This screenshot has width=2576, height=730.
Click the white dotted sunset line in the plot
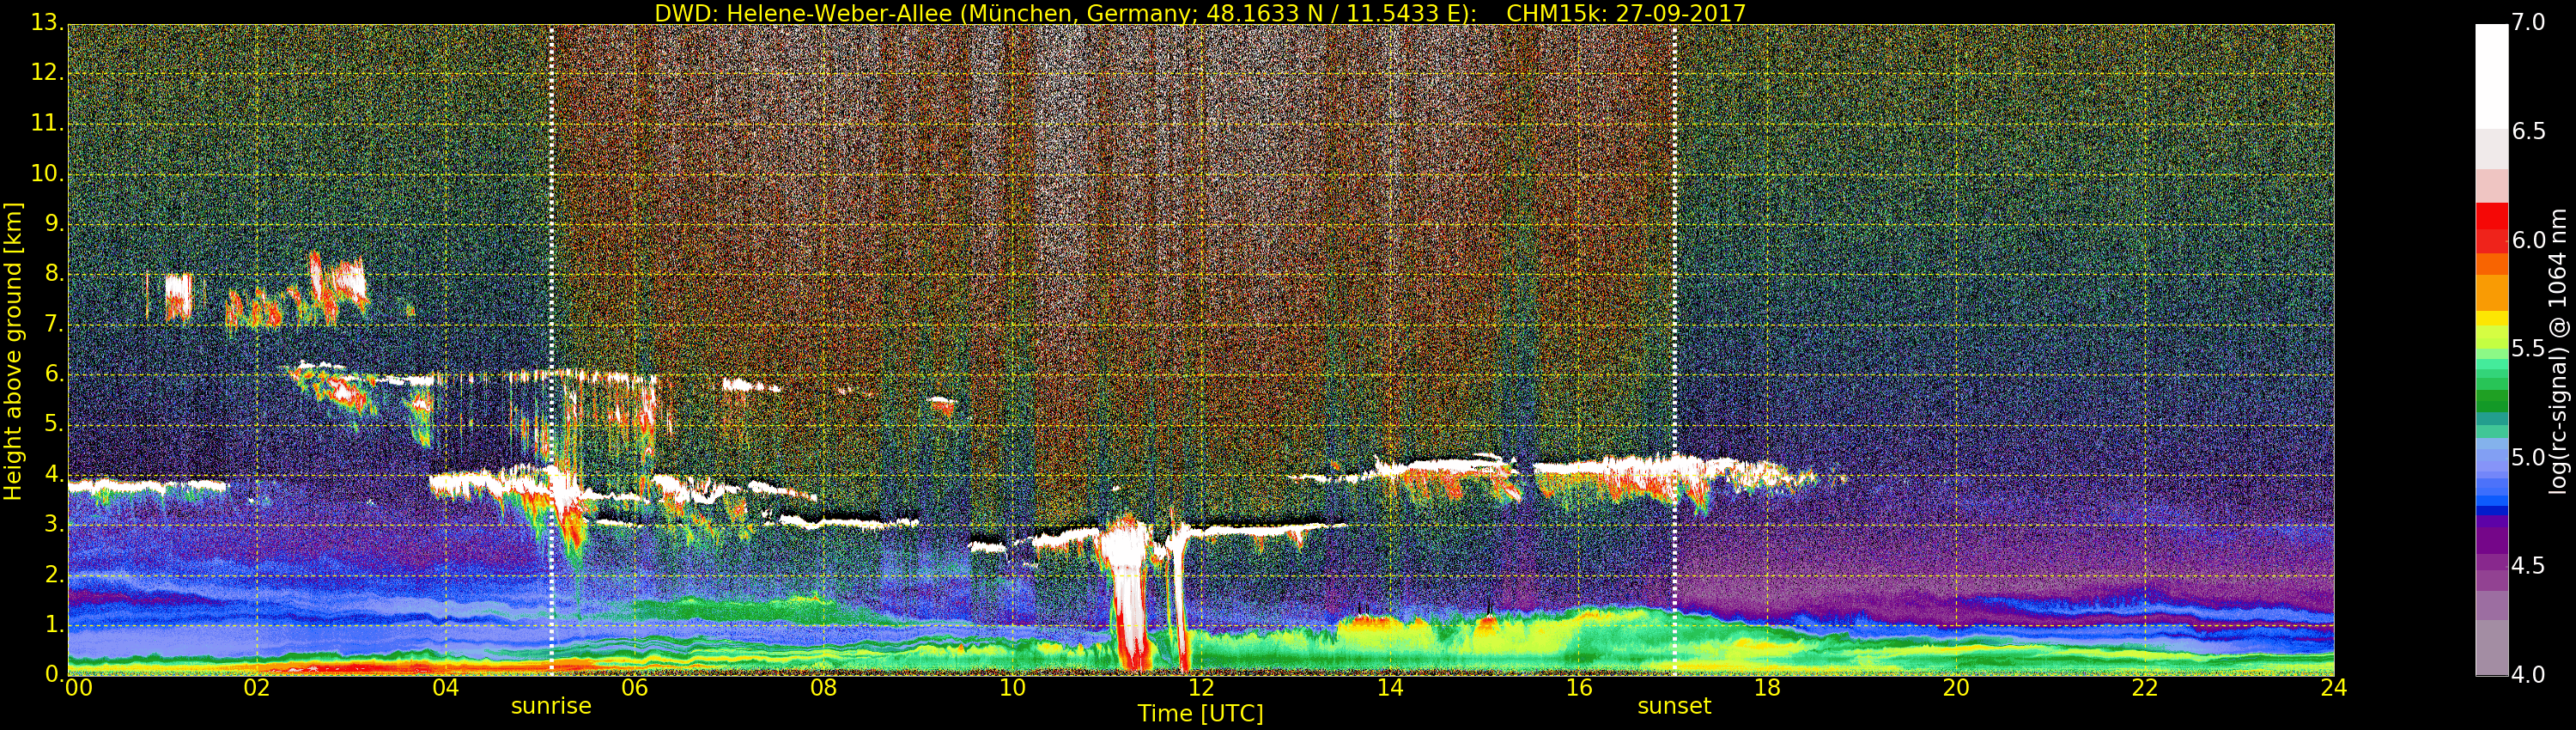(x=1674, y=350)
